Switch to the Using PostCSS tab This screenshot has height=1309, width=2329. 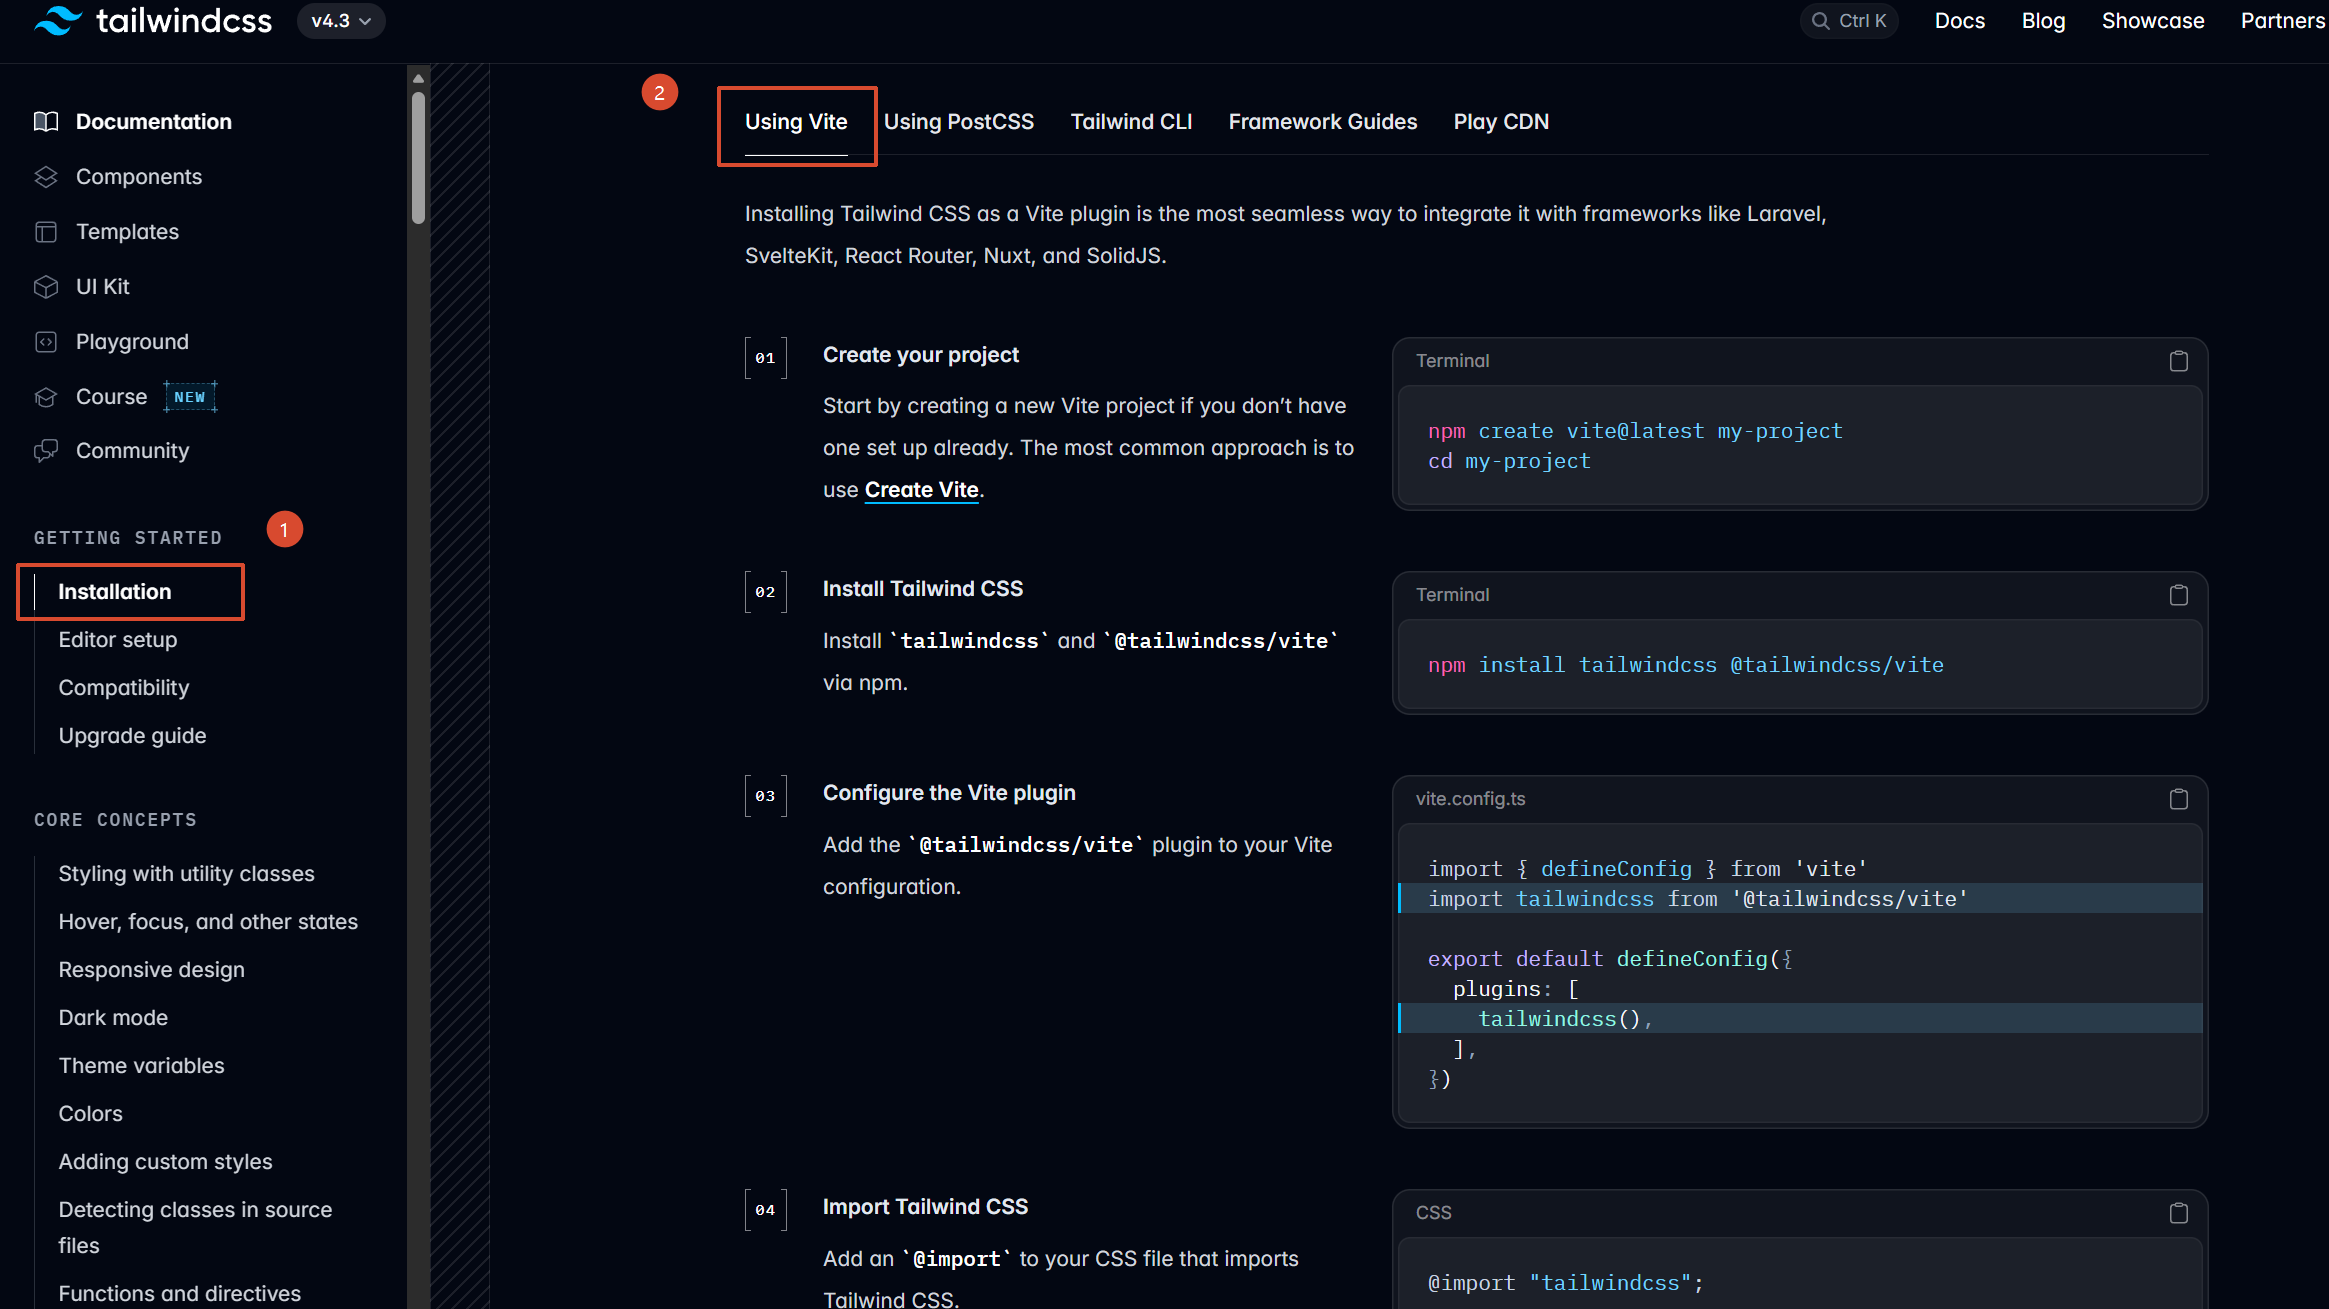tap(959, 122)
